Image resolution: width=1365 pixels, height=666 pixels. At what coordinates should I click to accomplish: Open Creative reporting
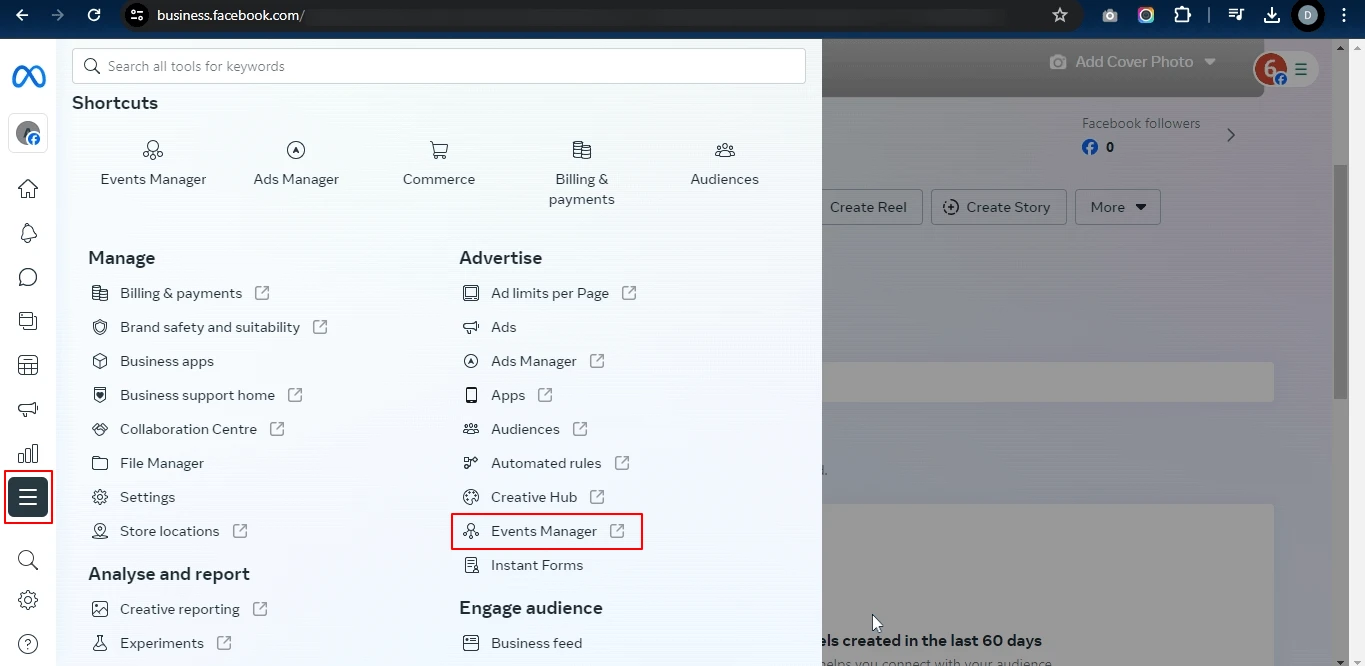[x=179, y=609]
